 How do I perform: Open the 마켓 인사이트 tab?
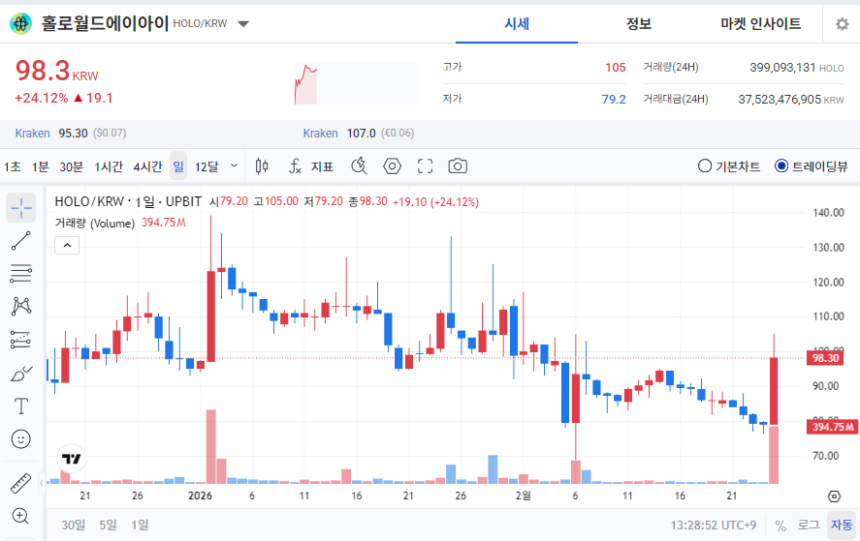click(x=761, y=24)
